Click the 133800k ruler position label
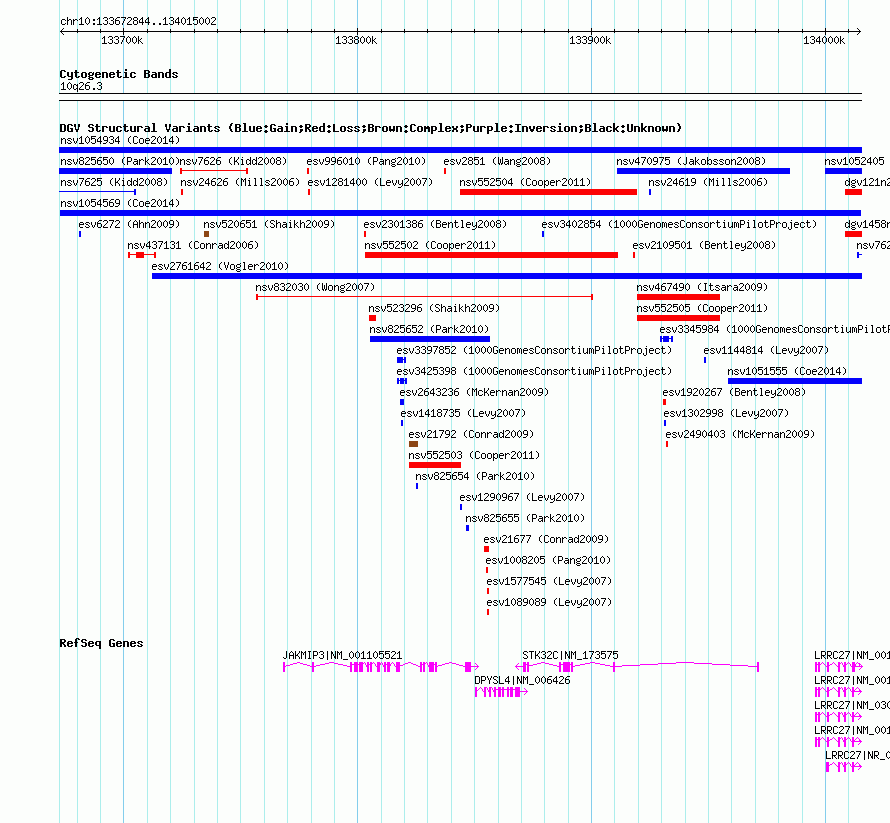Screen dimensions: 890x823 pyautogui.click(x=356, y=40)
